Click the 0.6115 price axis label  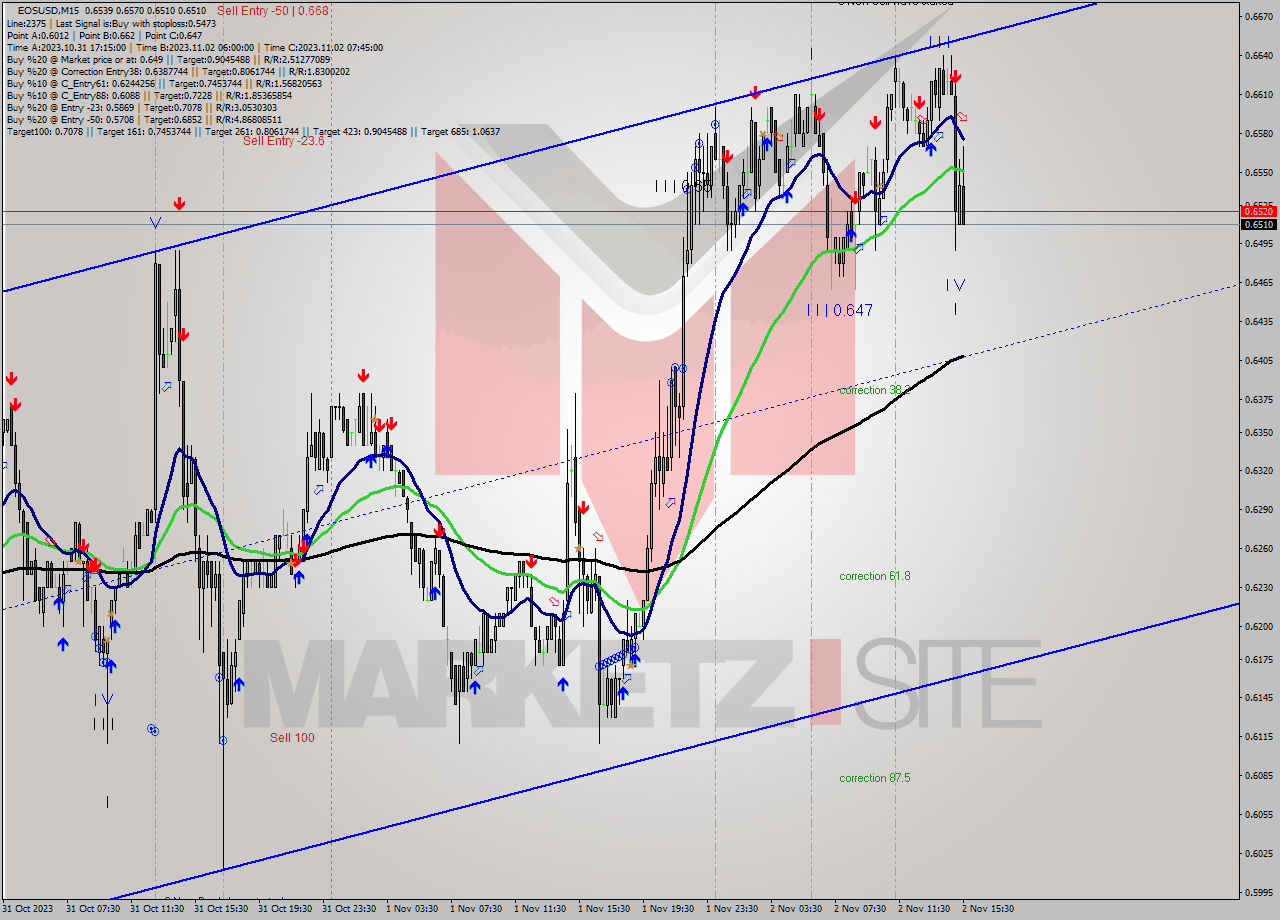coord(1257,737)
